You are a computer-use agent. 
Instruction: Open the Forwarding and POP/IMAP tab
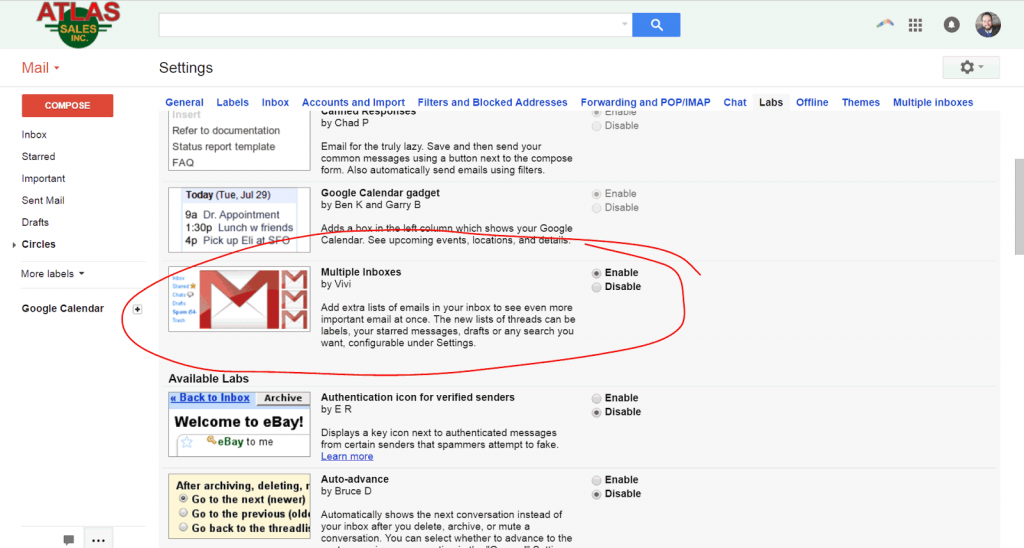click(645, 103)
